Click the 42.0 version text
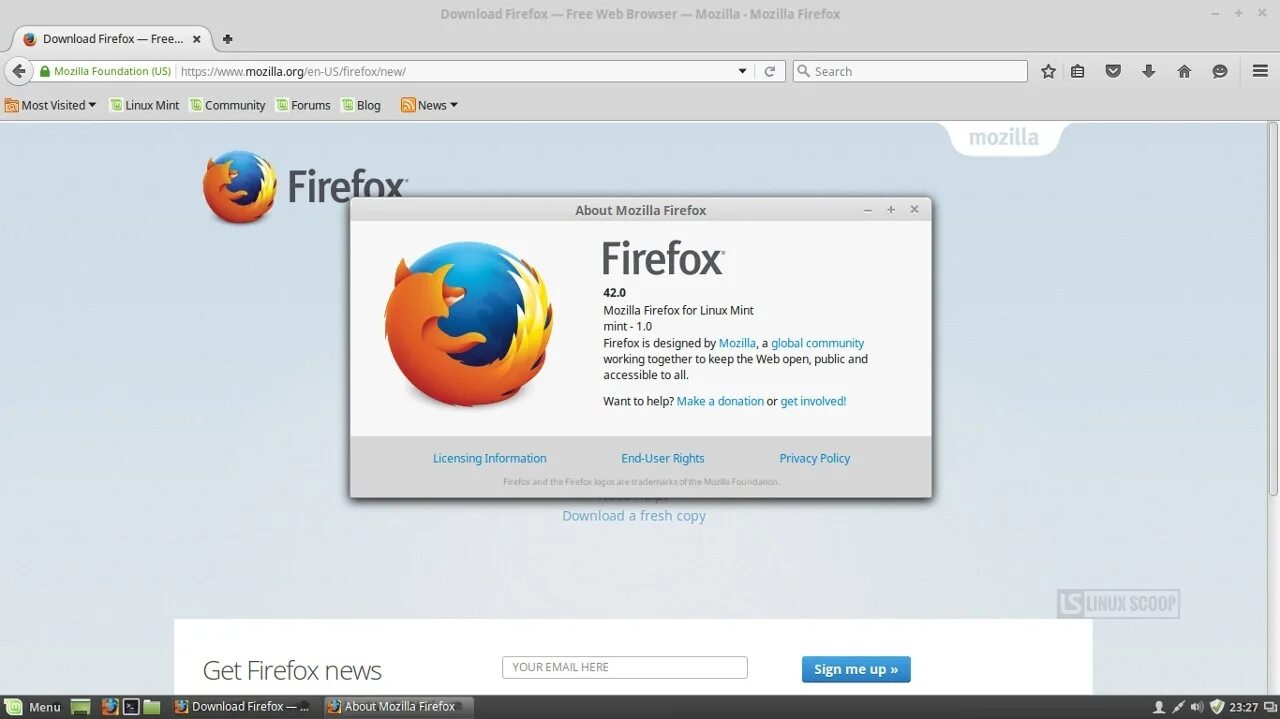Viewport: 1280px width, 719px height. tap(614, 293)
